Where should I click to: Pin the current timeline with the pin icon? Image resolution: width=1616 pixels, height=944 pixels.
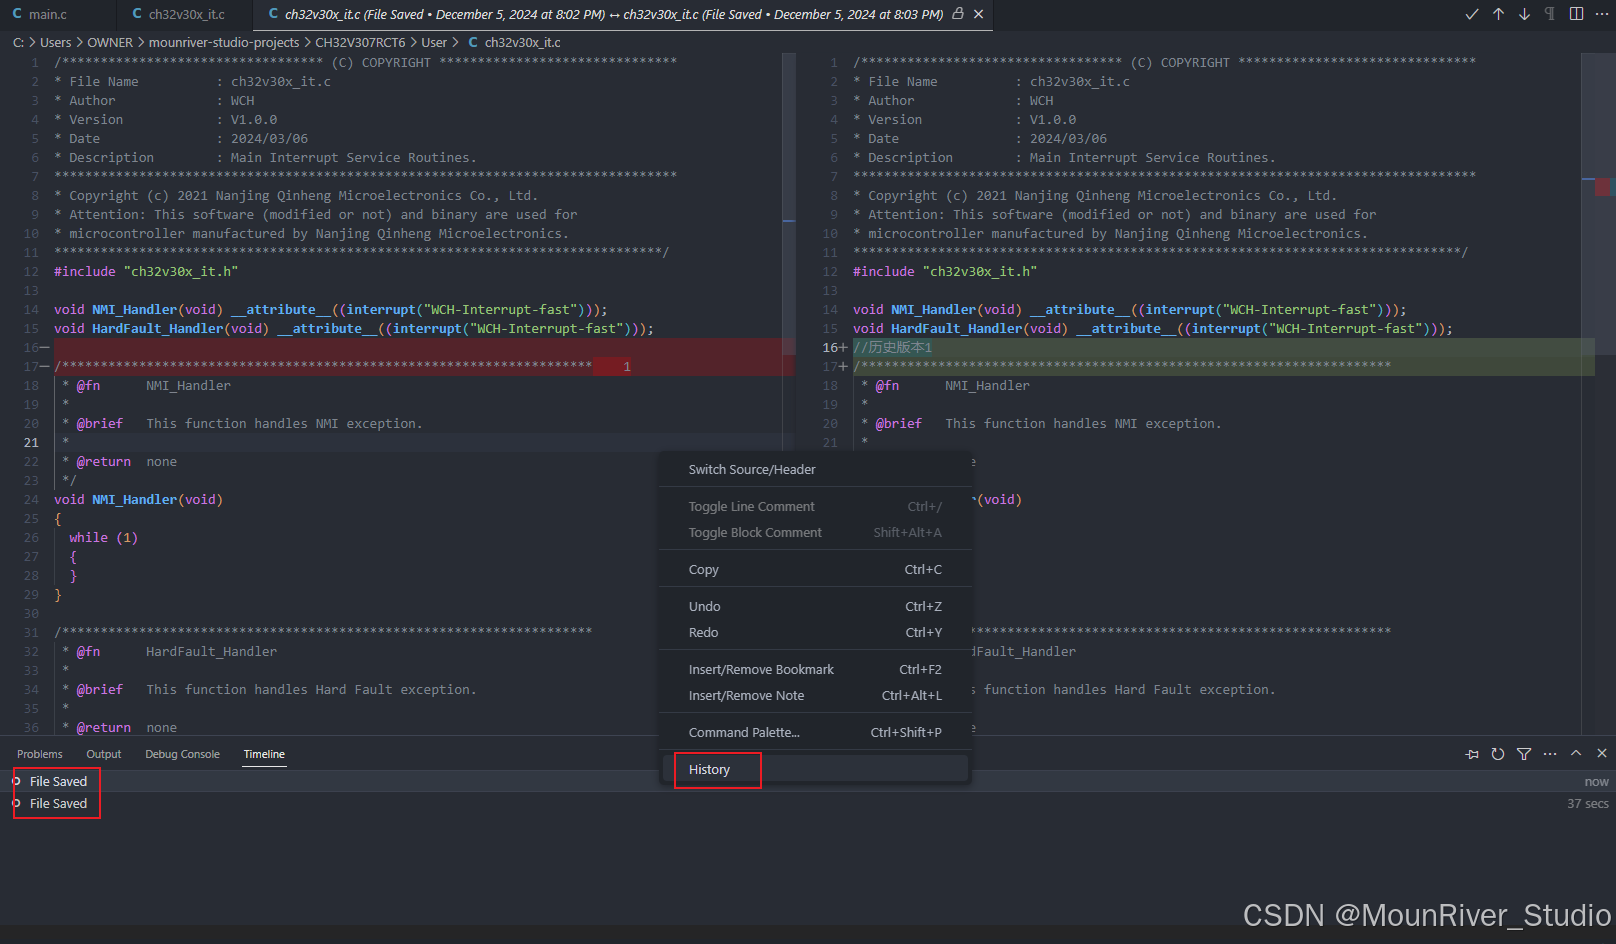pyautogui.click(x=1472, y=754)
